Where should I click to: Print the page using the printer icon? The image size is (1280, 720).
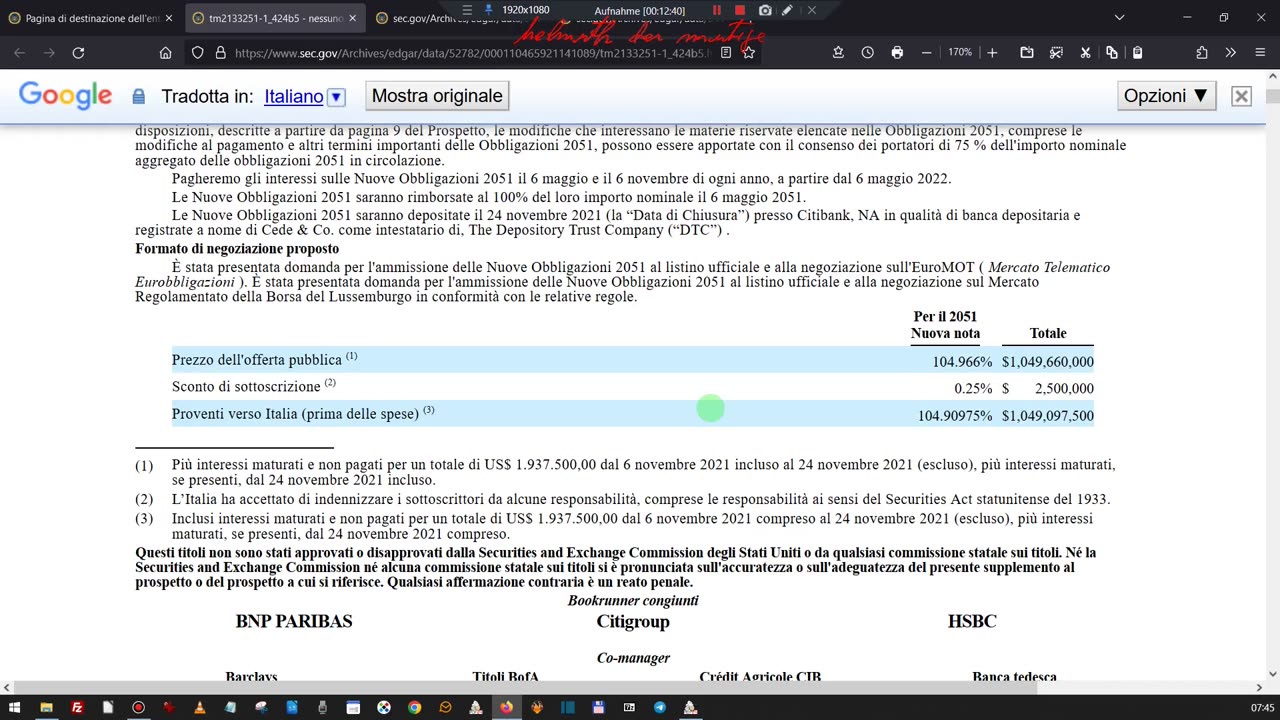tap(897, 53)
